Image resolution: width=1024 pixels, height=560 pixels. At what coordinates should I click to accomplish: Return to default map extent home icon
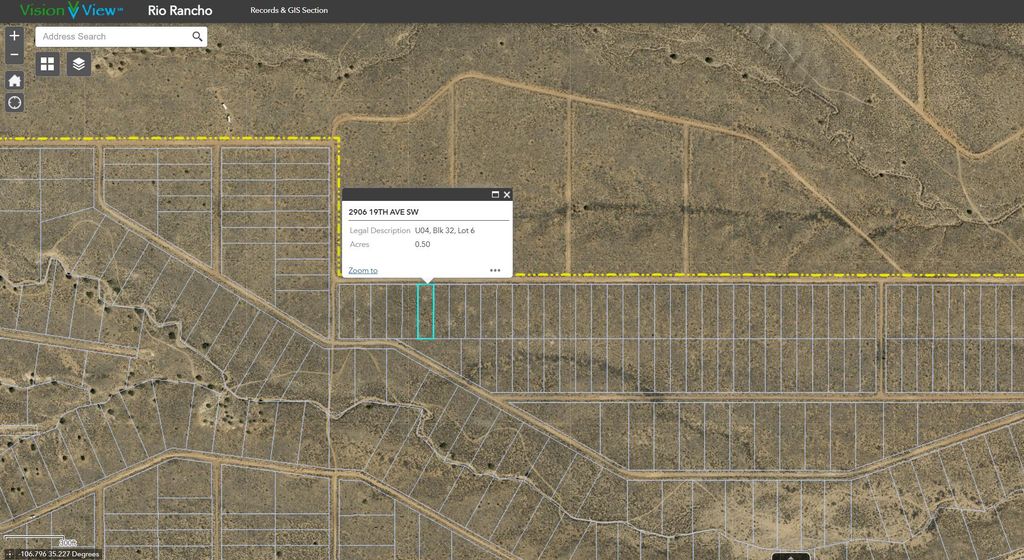pyautogui.click(x=14, y=80)
